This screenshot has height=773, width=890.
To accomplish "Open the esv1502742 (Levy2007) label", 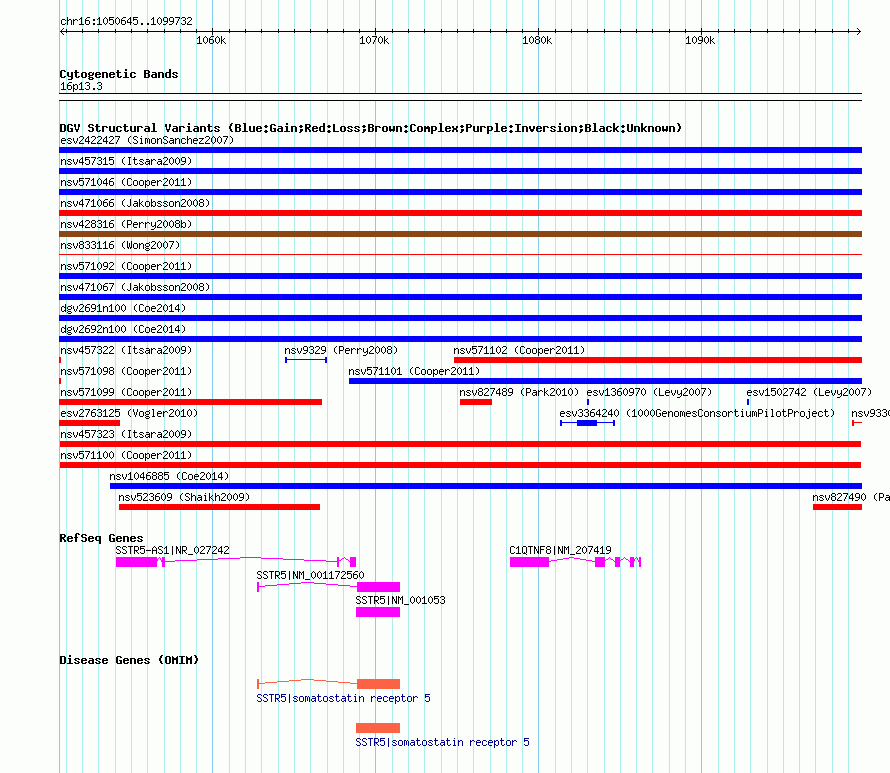I will (809, 392).
